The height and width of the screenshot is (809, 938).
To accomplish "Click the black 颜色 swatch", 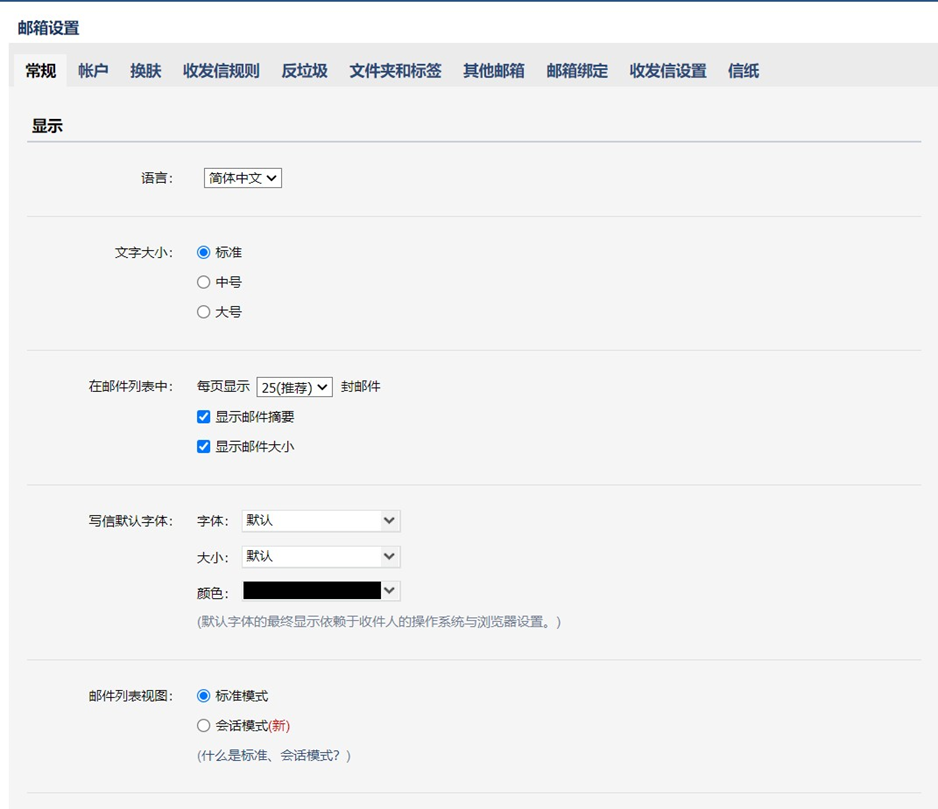I will (312, 591).
